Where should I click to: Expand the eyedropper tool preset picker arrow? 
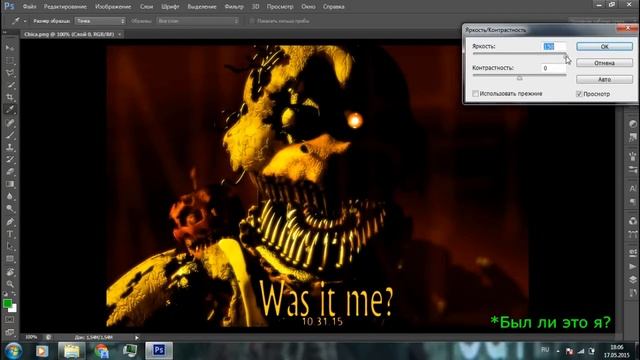pyautogui.click(x=25, y=21)
